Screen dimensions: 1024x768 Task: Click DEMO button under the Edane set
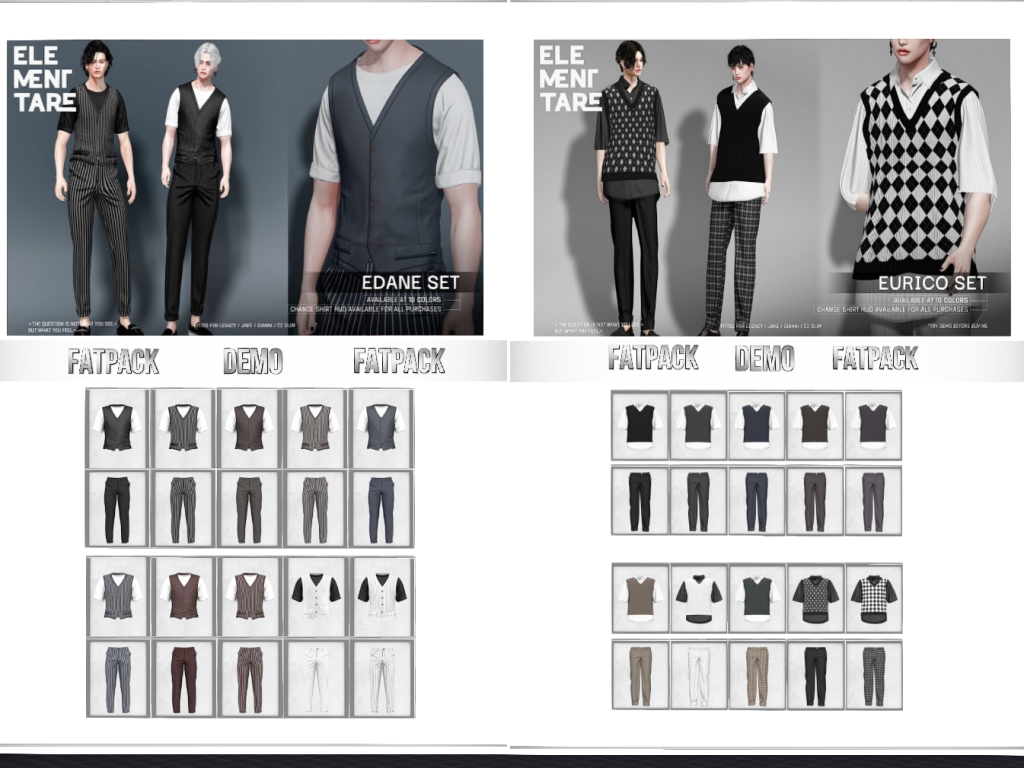coord(252,361)
